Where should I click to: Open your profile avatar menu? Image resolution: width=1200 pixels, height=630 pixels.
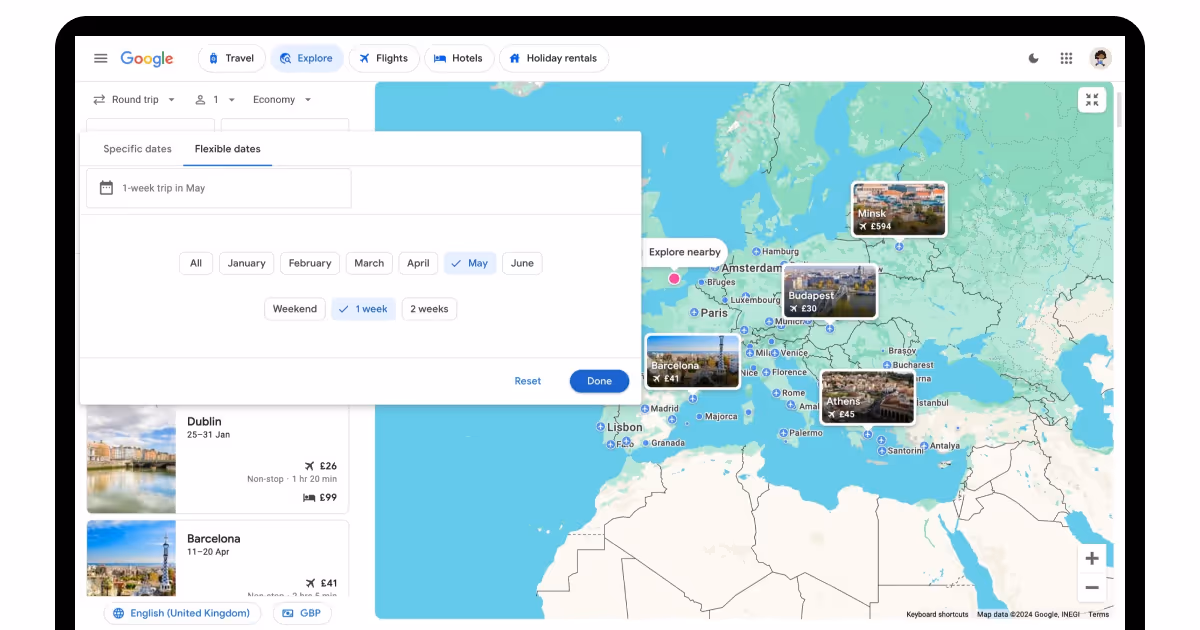pyautogui.click(x=1100, y=58)
